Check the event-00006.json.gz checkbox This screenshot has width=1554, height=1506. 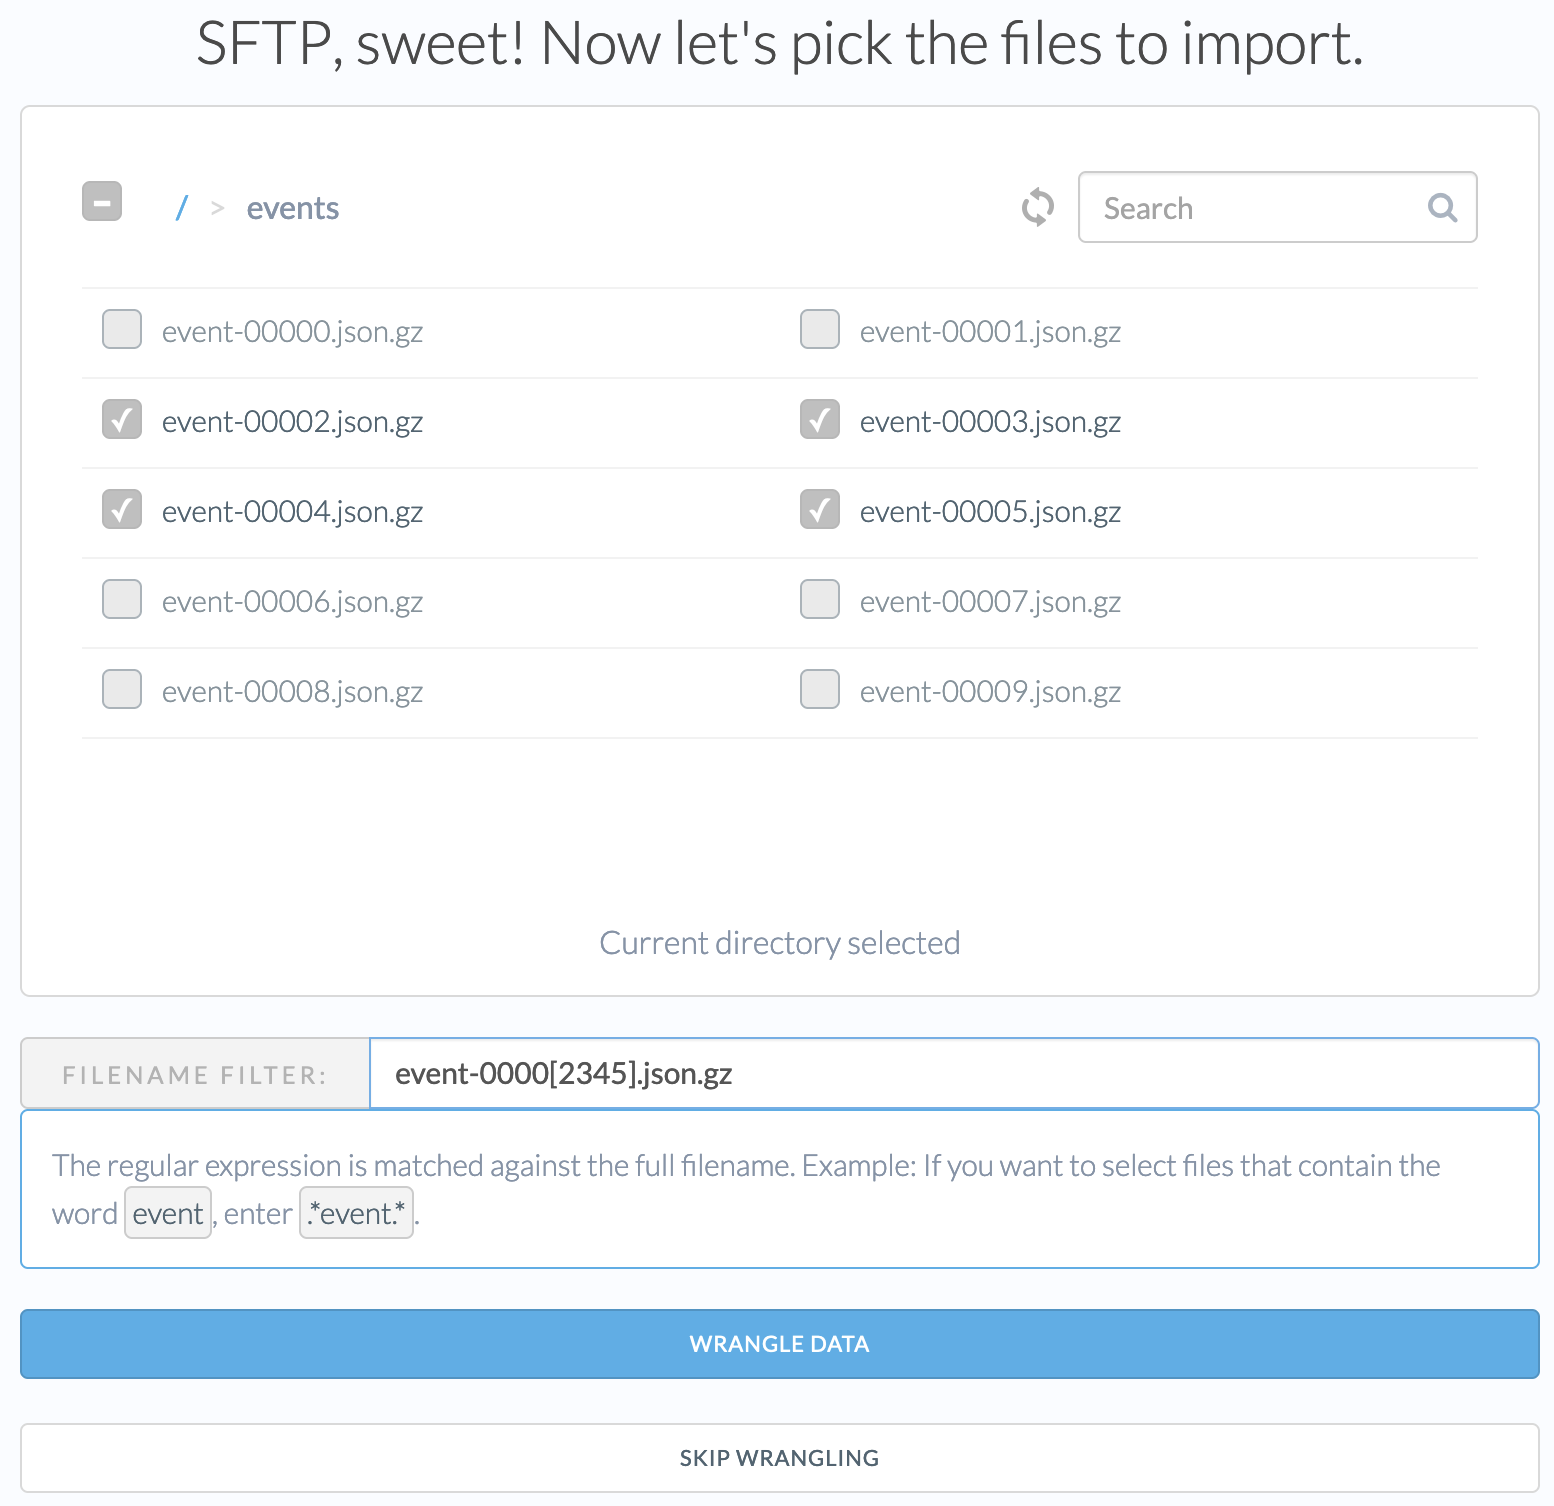122,600
